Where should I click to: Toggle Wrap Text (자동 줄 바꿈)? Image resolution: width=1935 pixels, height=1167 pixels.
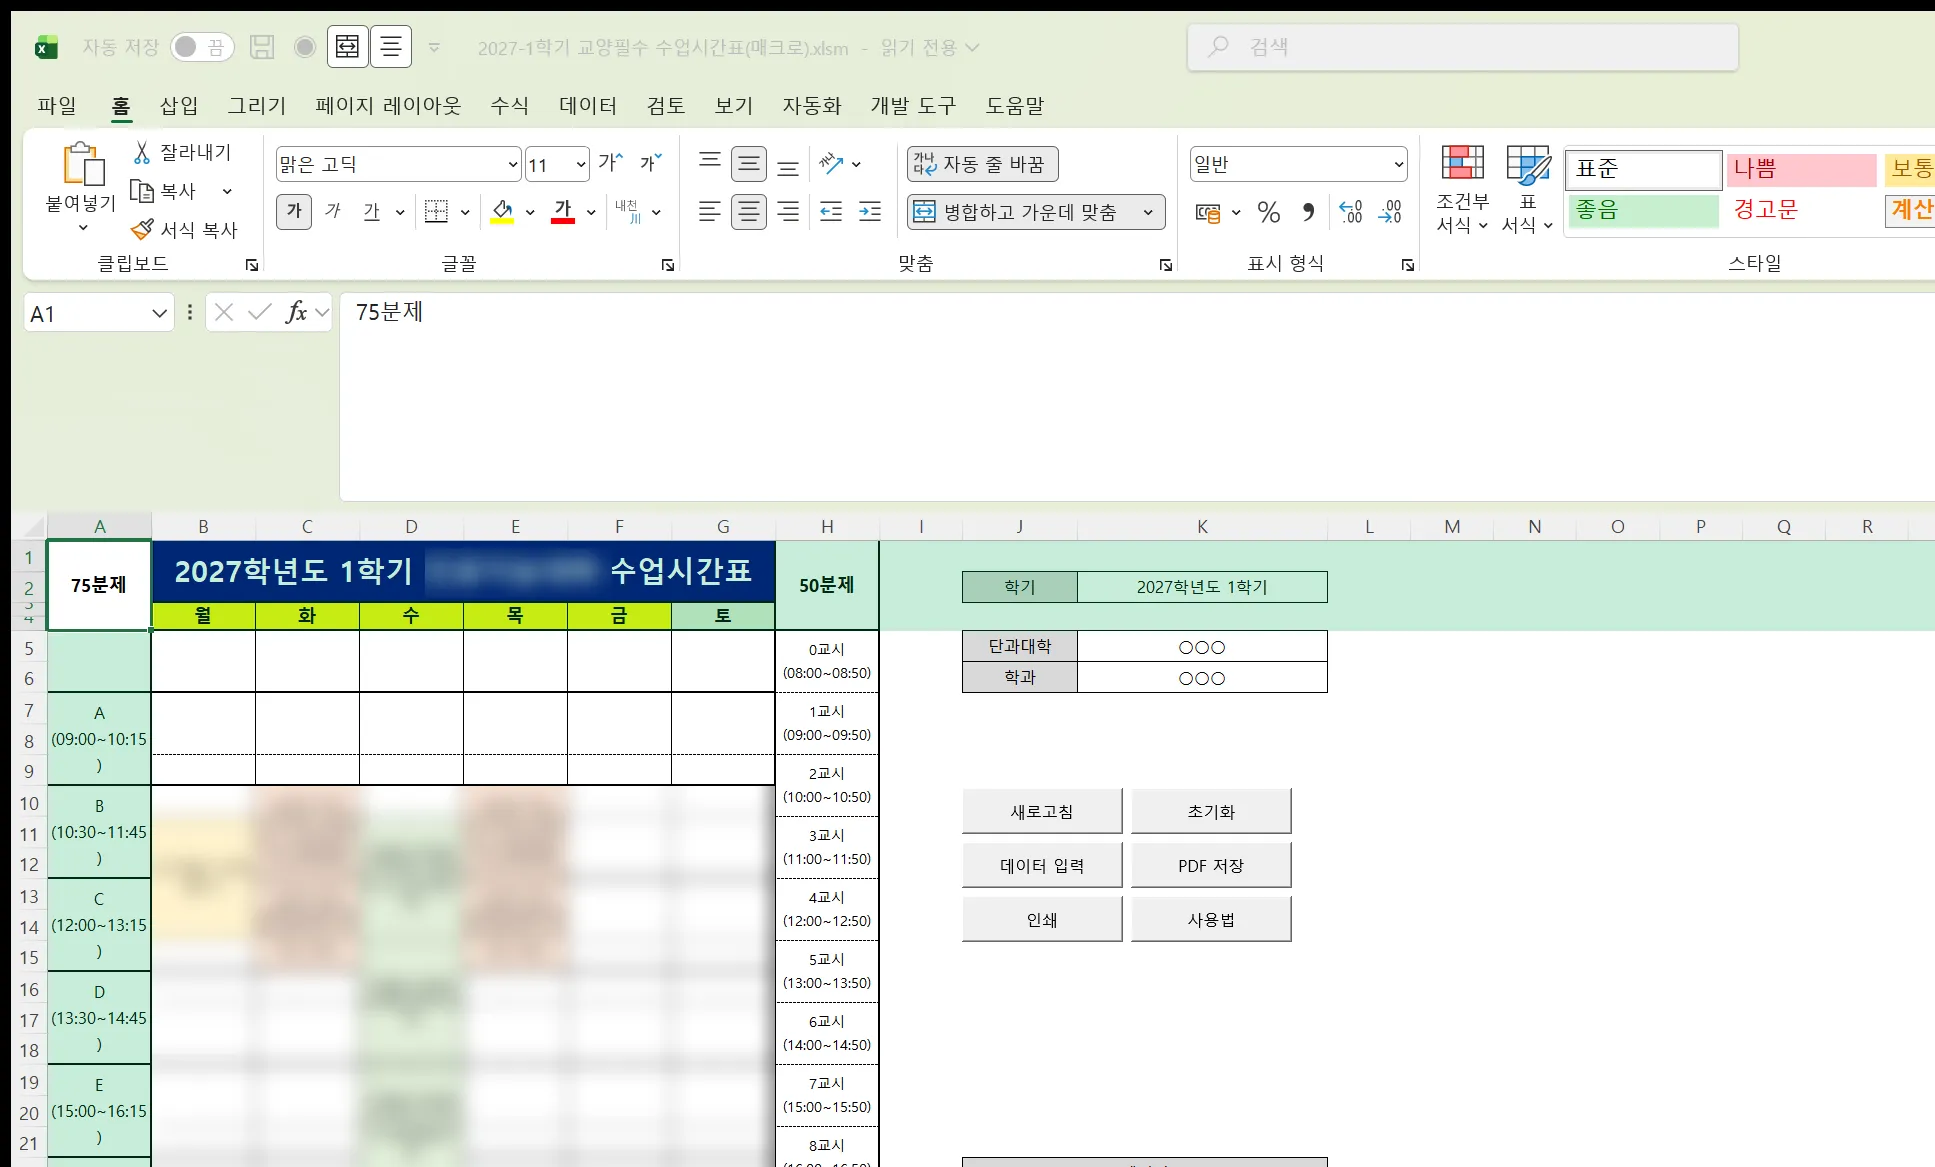(983, 164)
